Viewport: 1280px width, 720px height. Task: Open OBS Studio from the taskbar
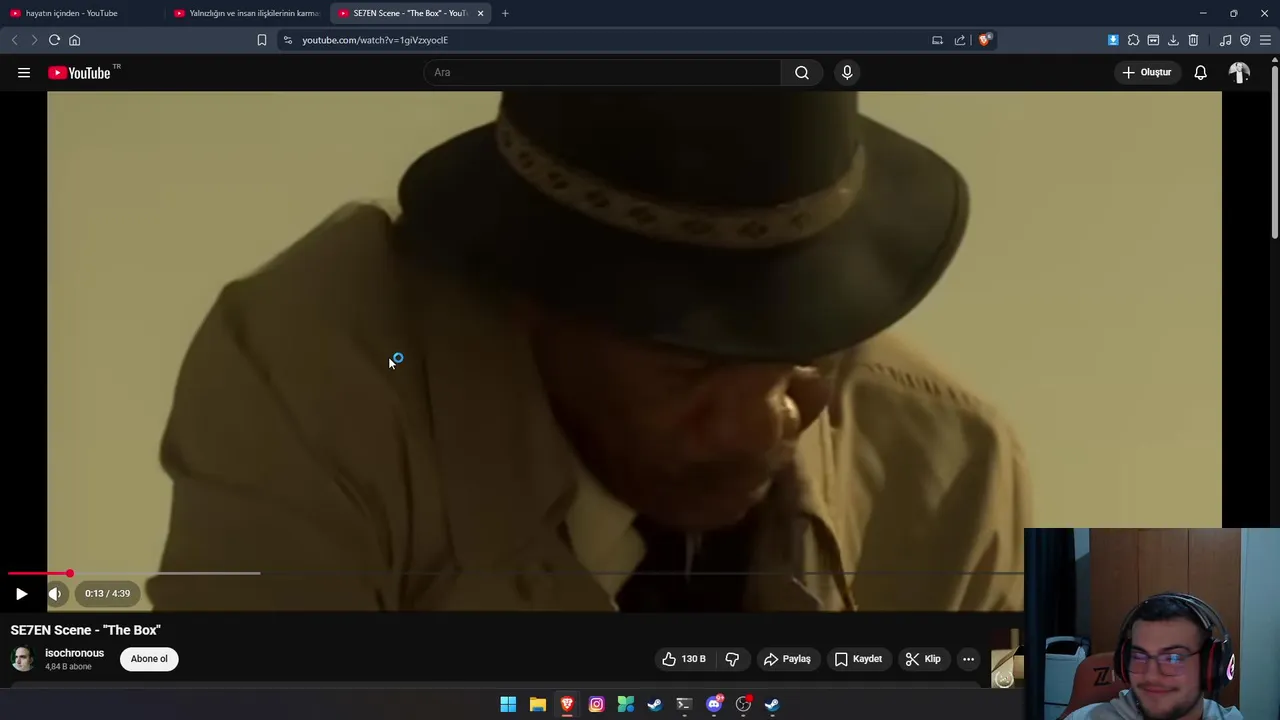coord(743,704)
